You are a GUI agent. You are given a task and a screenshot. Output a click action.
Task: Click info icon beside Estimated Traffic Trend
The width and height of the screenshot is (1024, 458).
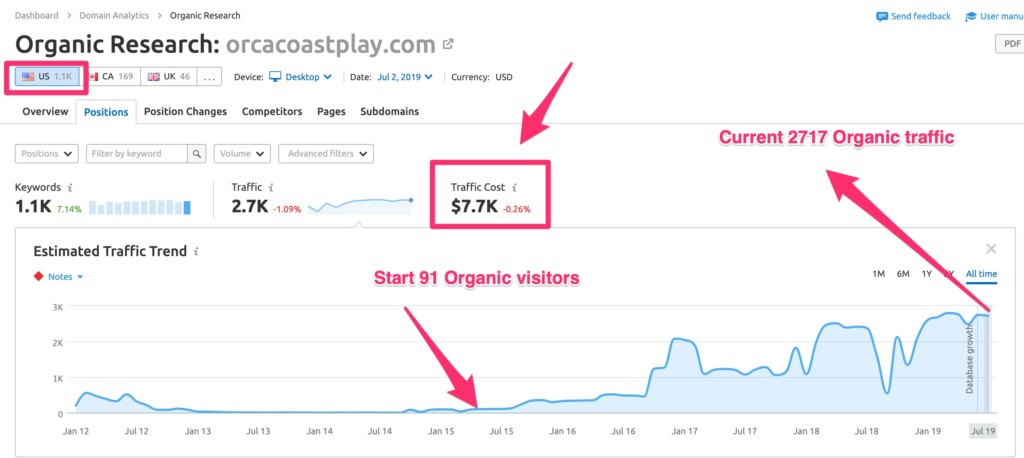197,252
